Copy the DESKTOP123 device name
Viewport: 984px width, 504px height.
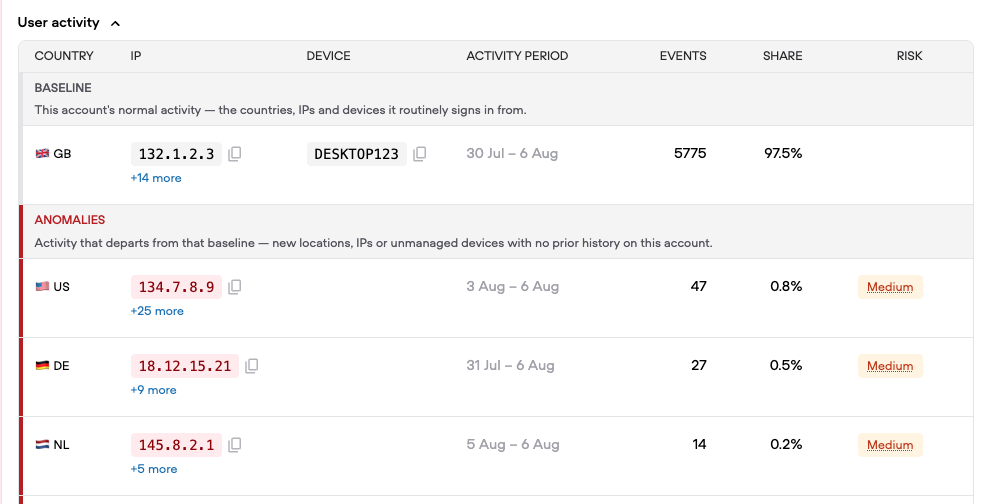[x=420, y=154]
